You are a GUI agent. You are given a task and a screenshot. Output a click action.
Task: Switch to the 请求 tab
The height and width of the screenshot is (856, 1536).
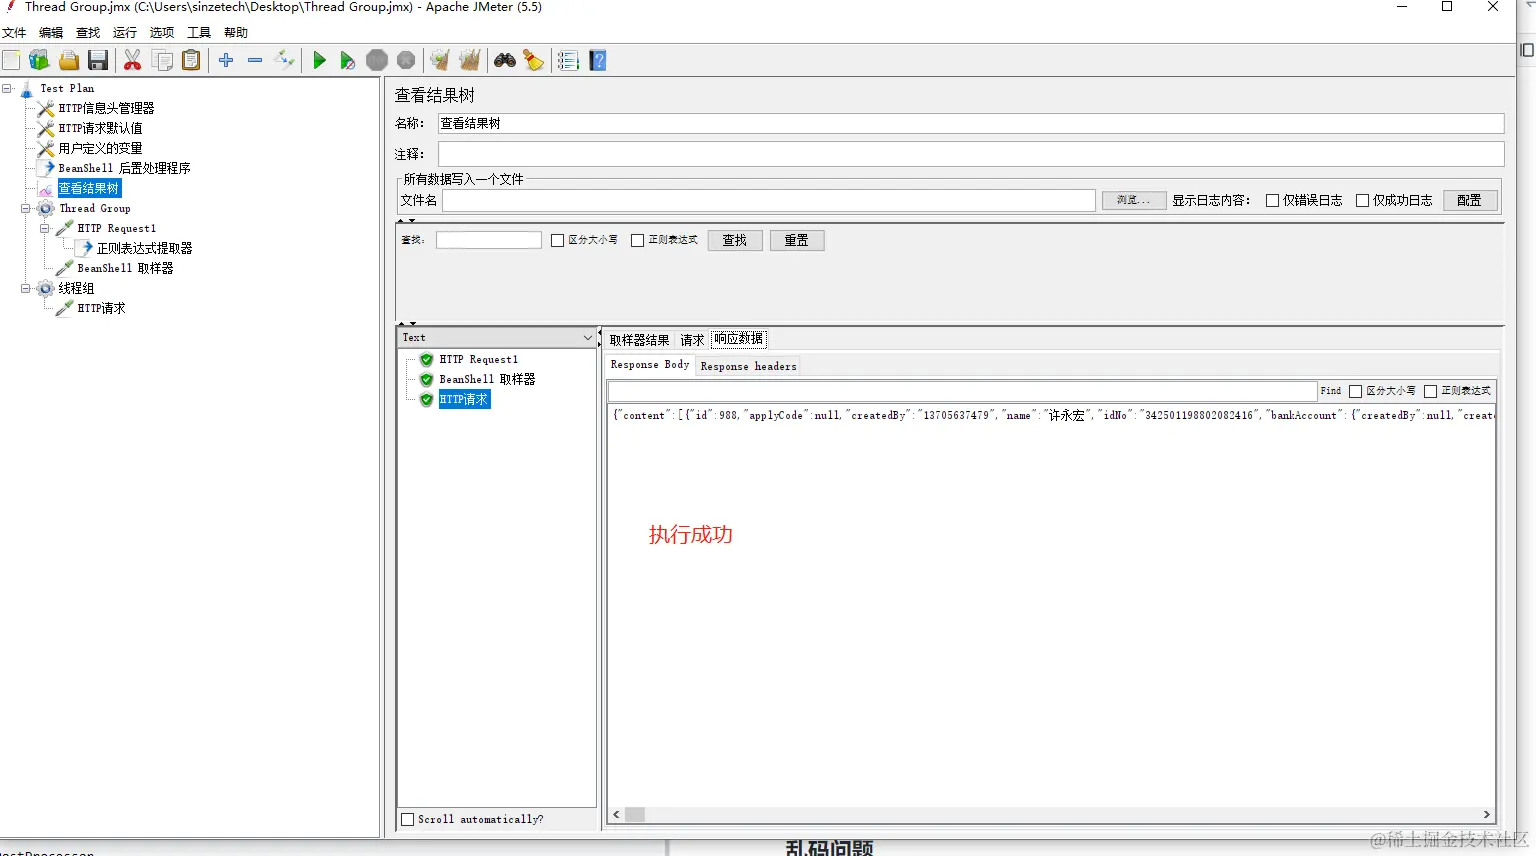coord(692,340)
